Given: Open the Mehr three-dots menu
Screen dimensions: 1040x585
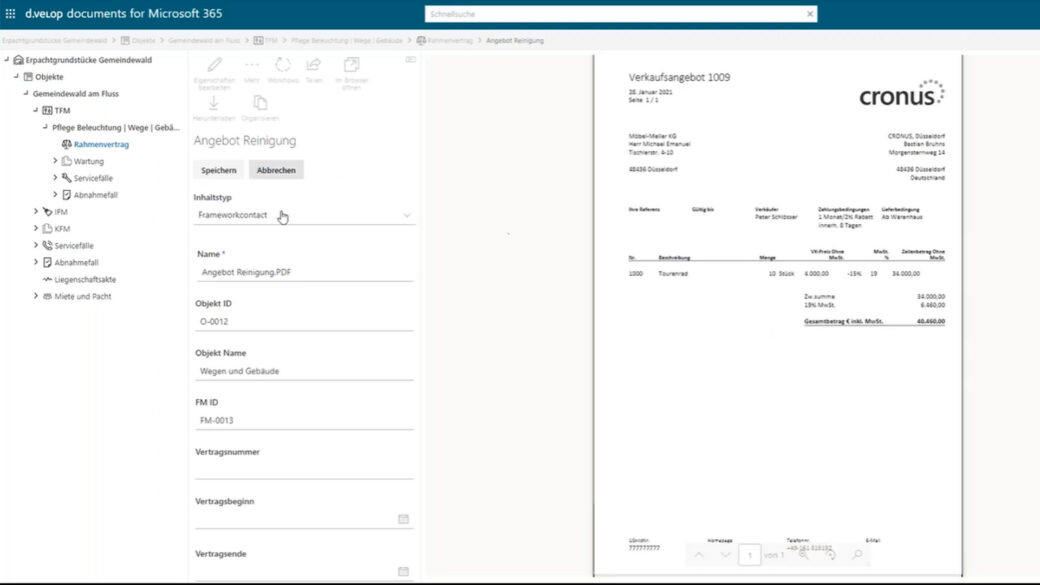Looking at the screenshot, I should click(x=252, y=65).
